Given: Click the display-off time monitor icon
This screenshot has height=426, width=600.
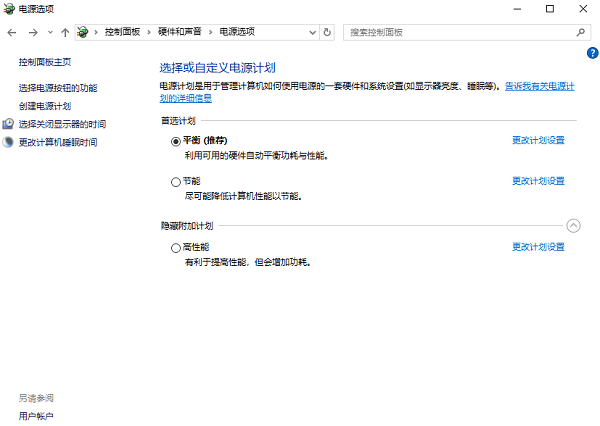Looking at the screenshot, I should click(8, 124).
